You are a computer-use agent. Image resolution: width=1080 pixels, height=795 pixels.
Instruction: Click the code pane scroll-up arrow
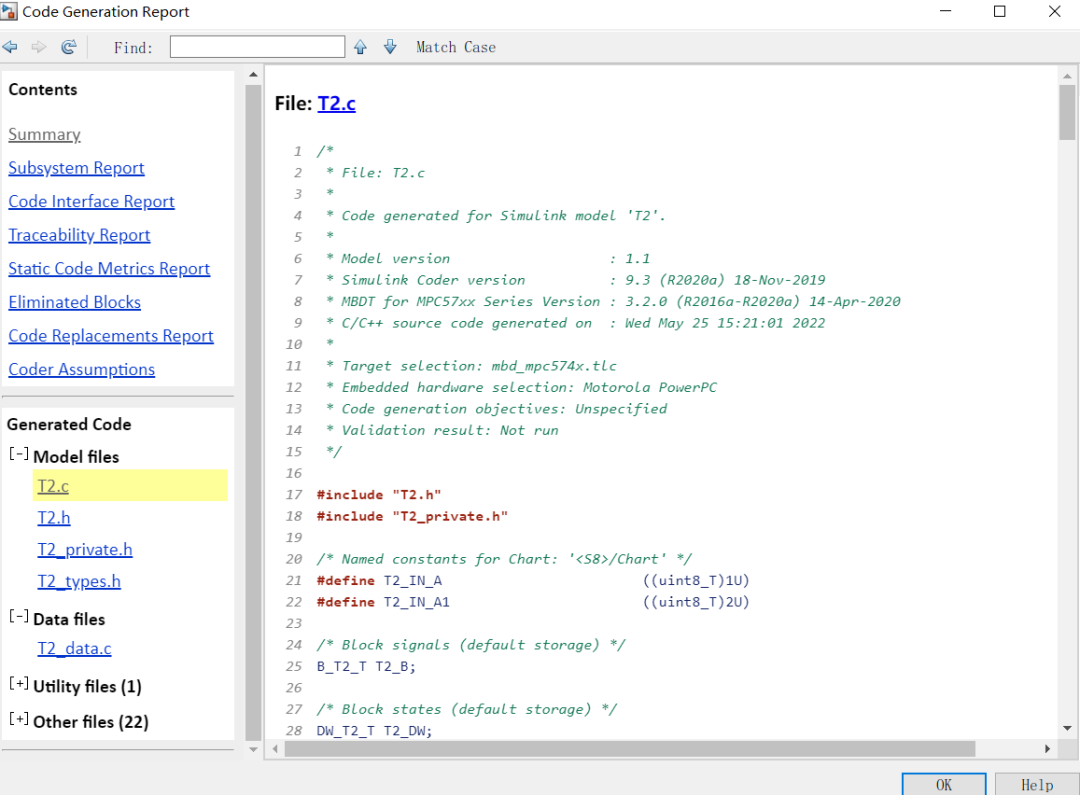coord(1067,76)
